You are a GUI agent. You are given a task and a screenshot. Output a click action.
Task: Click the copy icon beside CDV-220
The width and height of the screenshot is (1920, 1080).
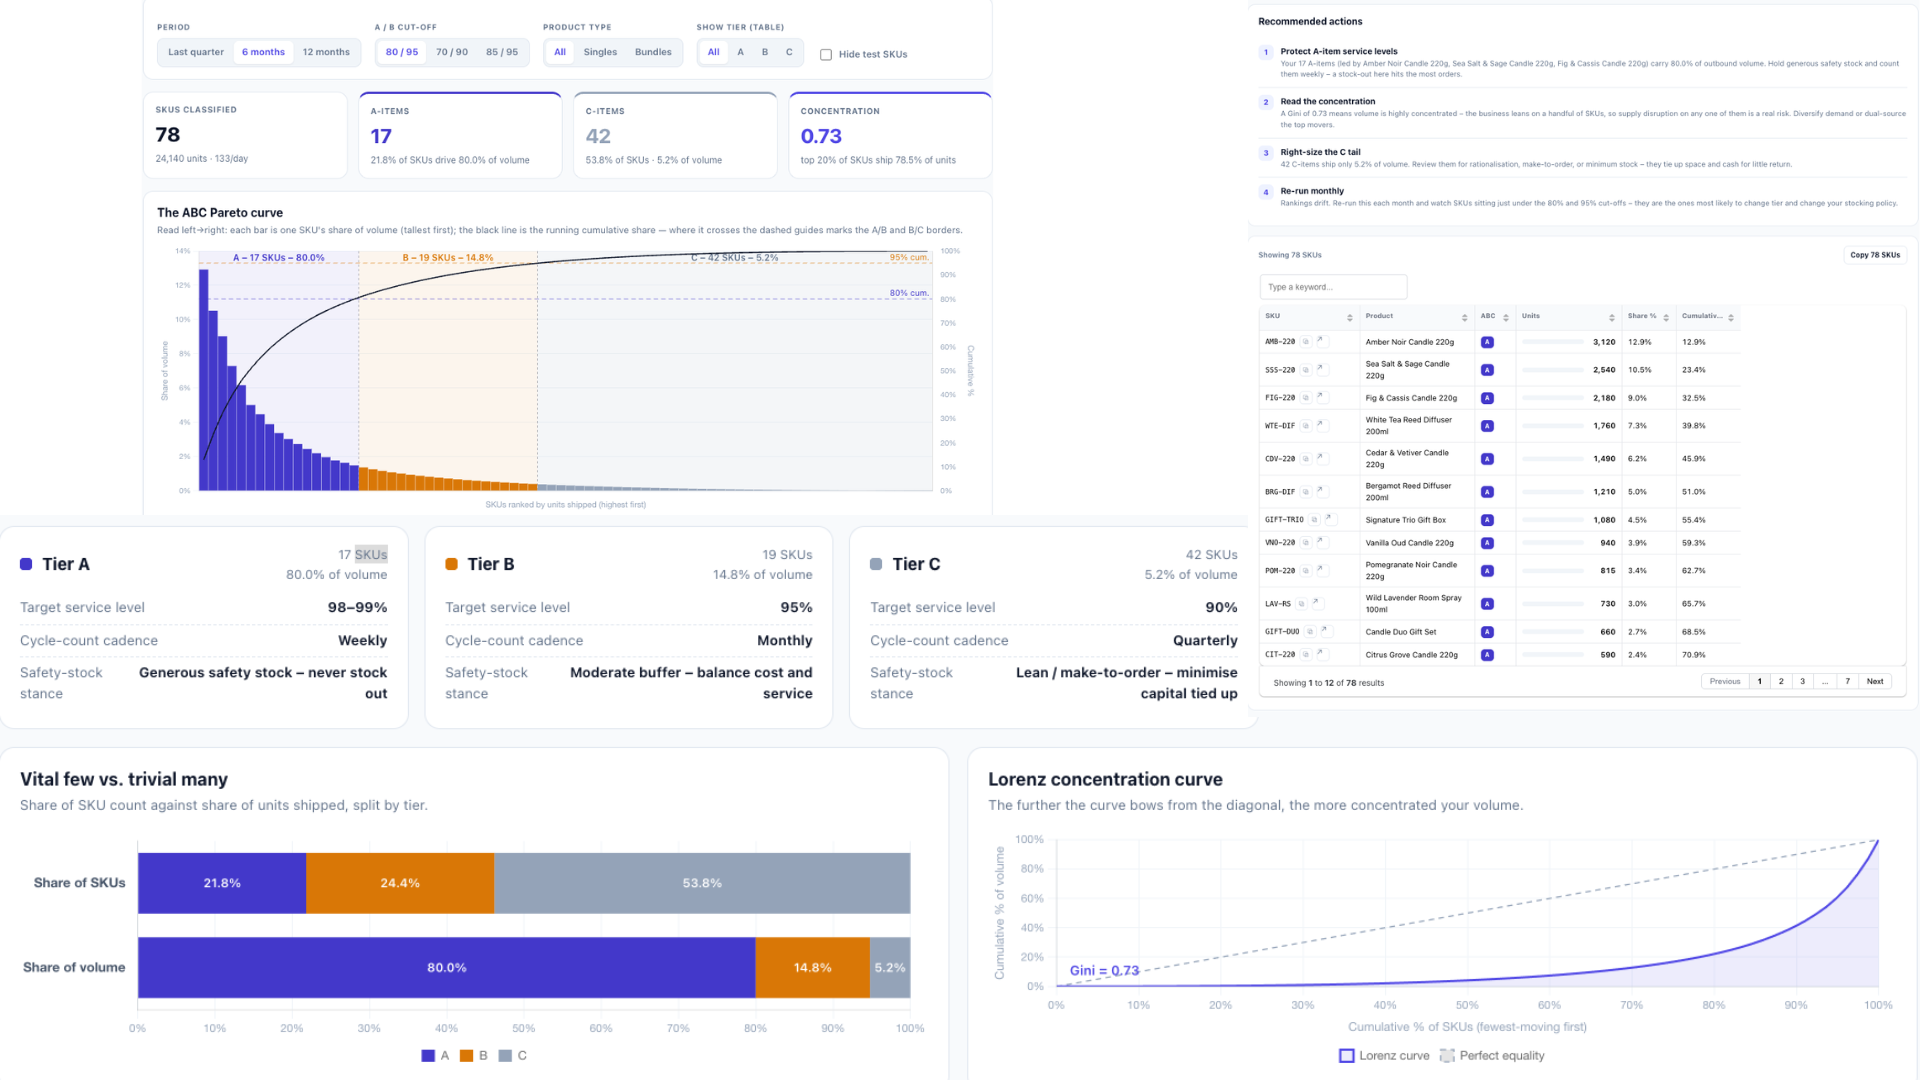pos(1305,459)
